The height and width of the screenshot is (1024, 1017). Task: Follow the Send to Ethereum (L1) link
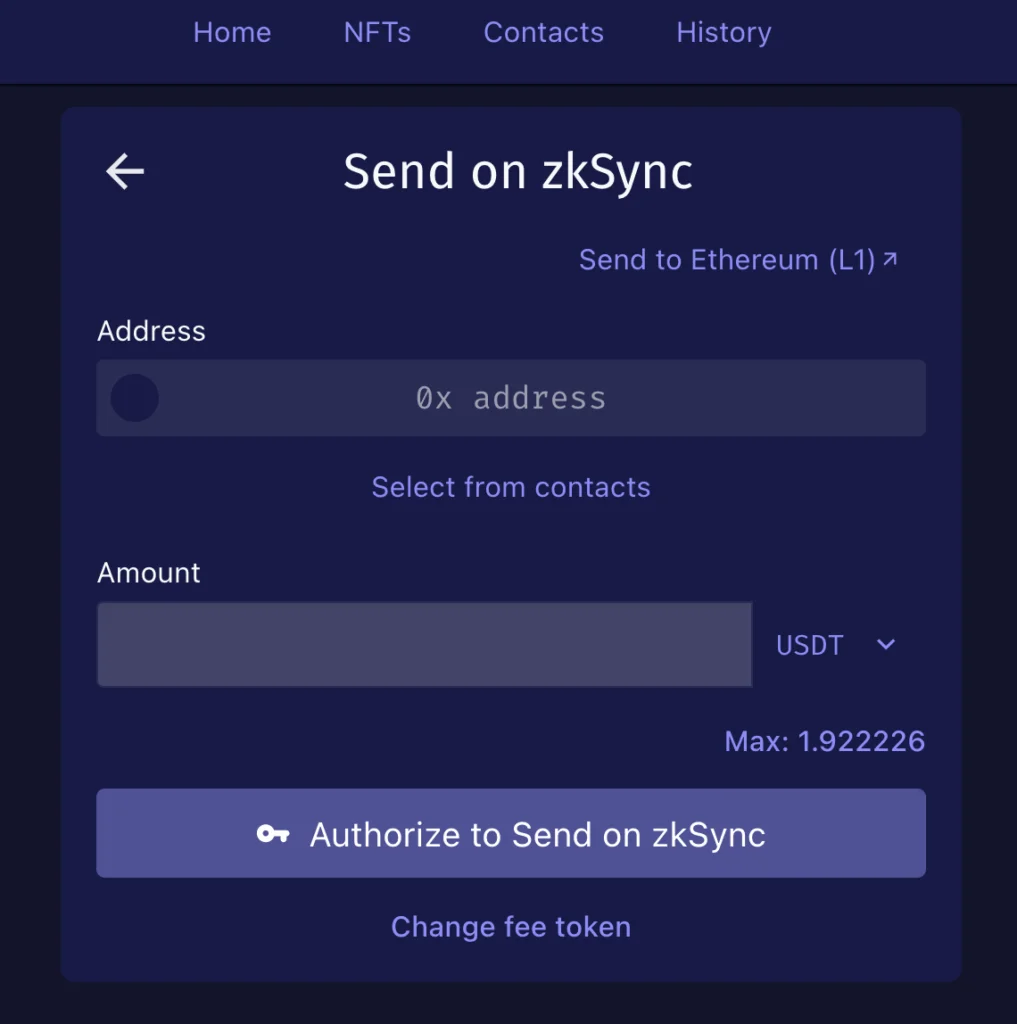click(x=727, y=260)
